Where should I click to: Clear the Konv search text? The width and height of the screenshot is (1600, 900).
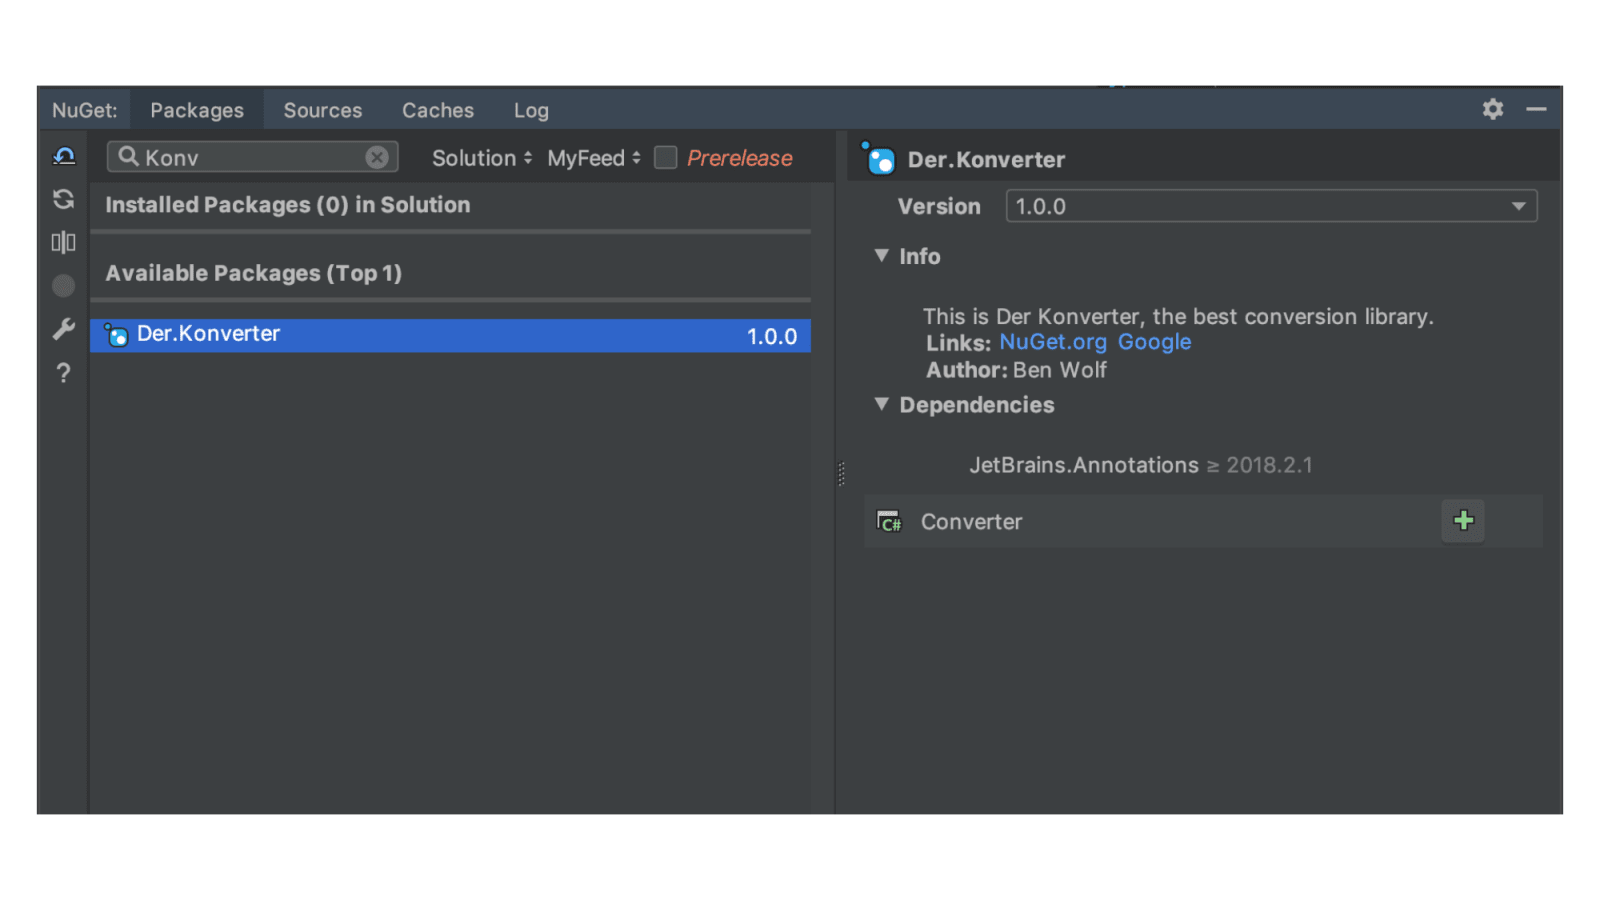[x=377, y=157]
